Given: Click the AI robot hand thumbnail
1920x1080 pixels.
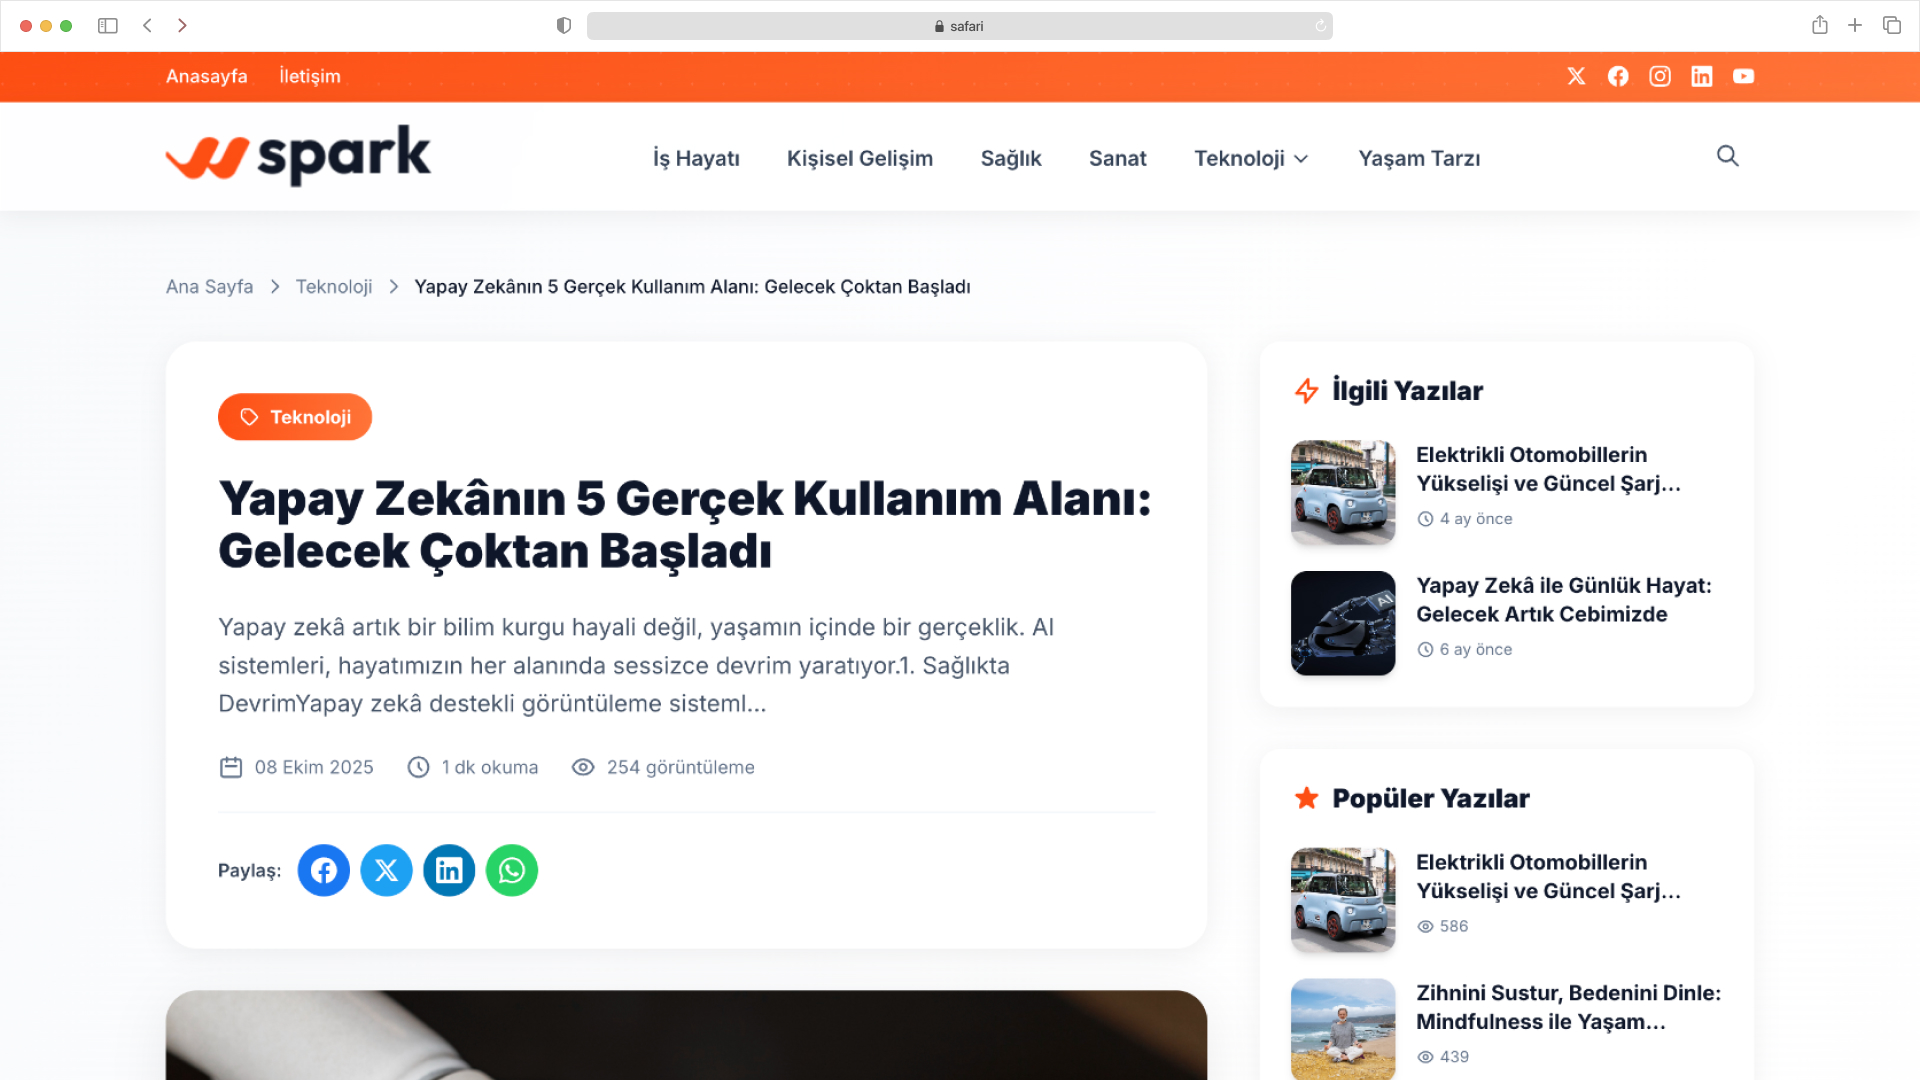Looking at the screenshot, I should tap(1343, 623).
